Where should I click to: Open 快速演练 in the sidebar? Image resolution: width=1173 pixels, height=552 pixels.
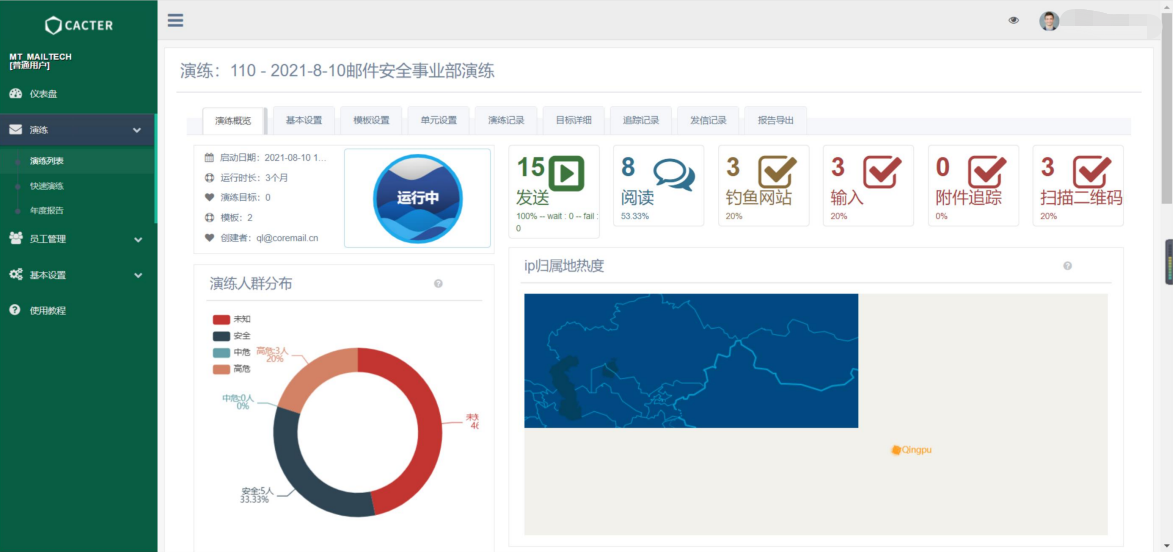pos(46,186)
